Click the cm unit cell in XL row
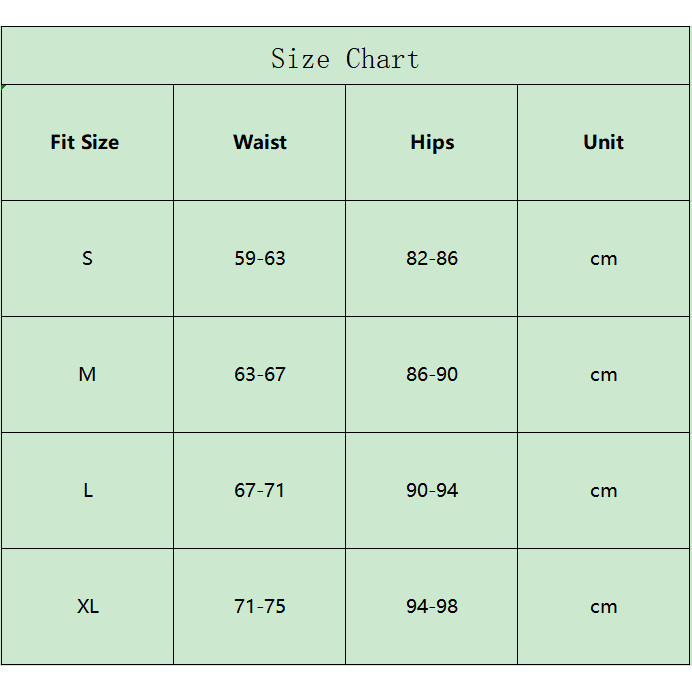692x692 pixels. click(603, 606)
